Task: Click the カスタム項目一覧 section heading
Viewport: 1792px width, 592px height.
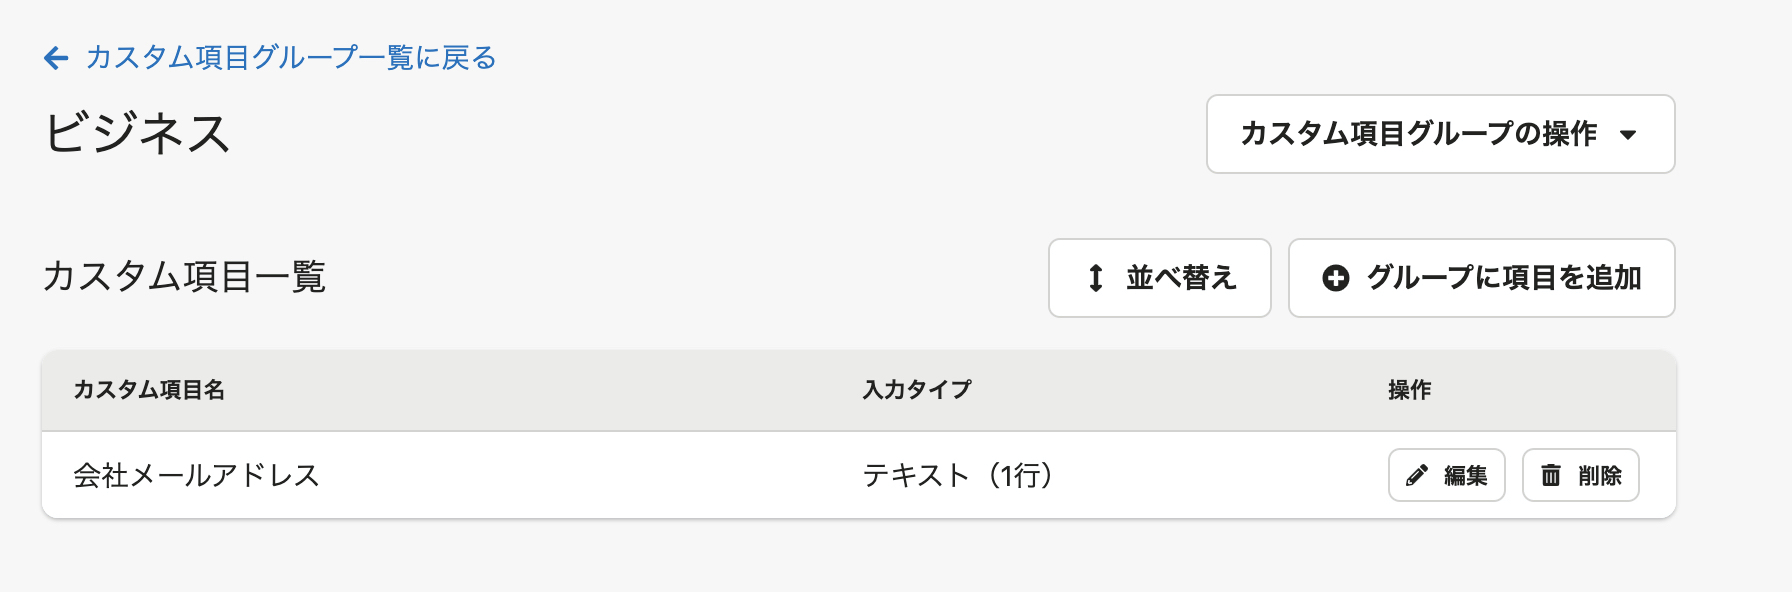Action: (184, 277)
